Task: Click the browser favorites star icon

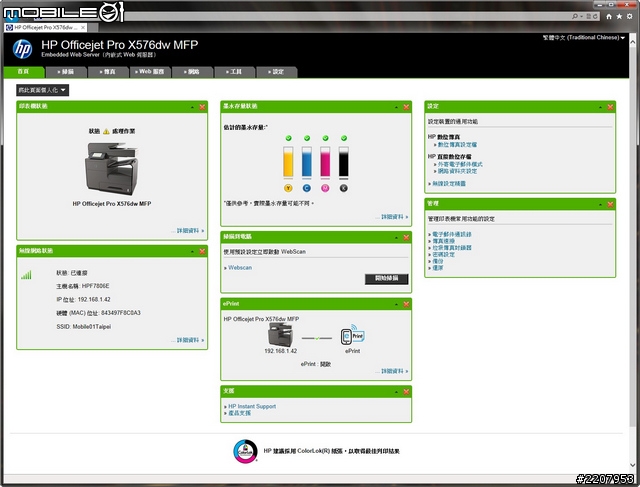Action: pyautogui.click(x=619, y=16)
